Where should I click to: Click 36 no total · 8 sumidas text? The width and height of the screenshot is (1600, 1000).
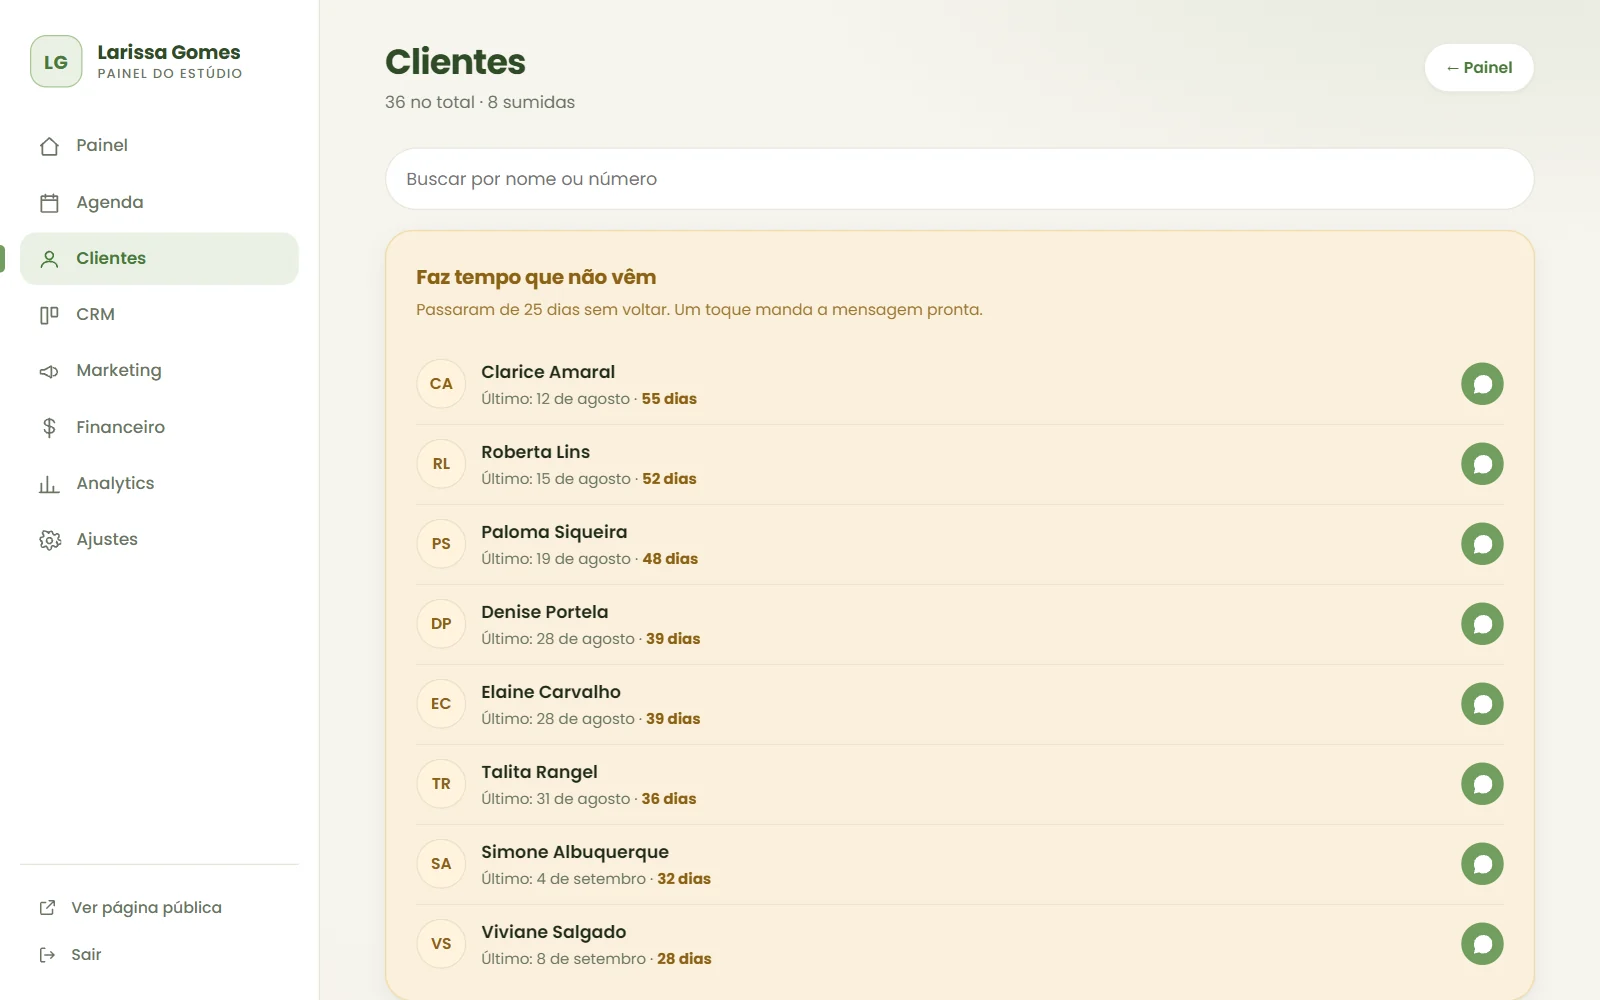480,102
